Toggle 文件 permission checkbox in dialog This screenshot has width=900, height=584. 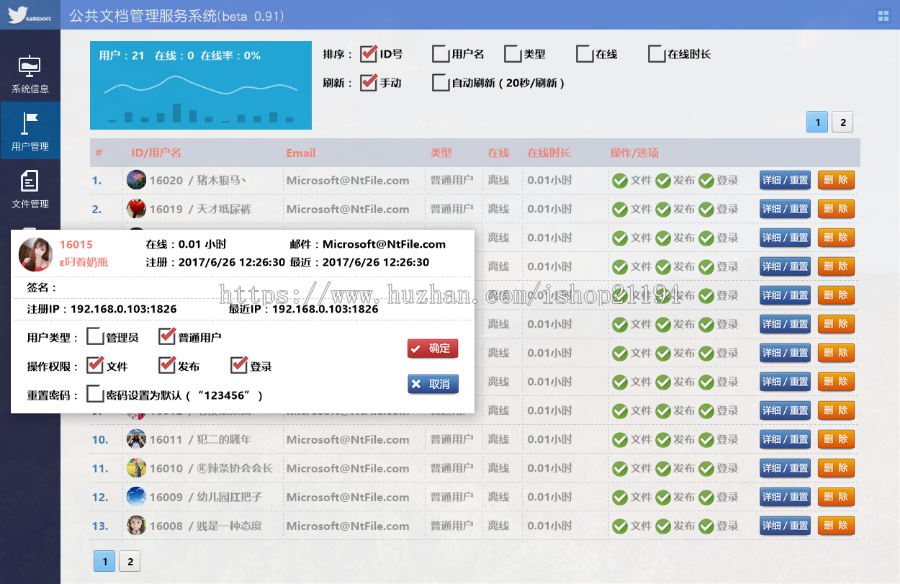(95, 365)
